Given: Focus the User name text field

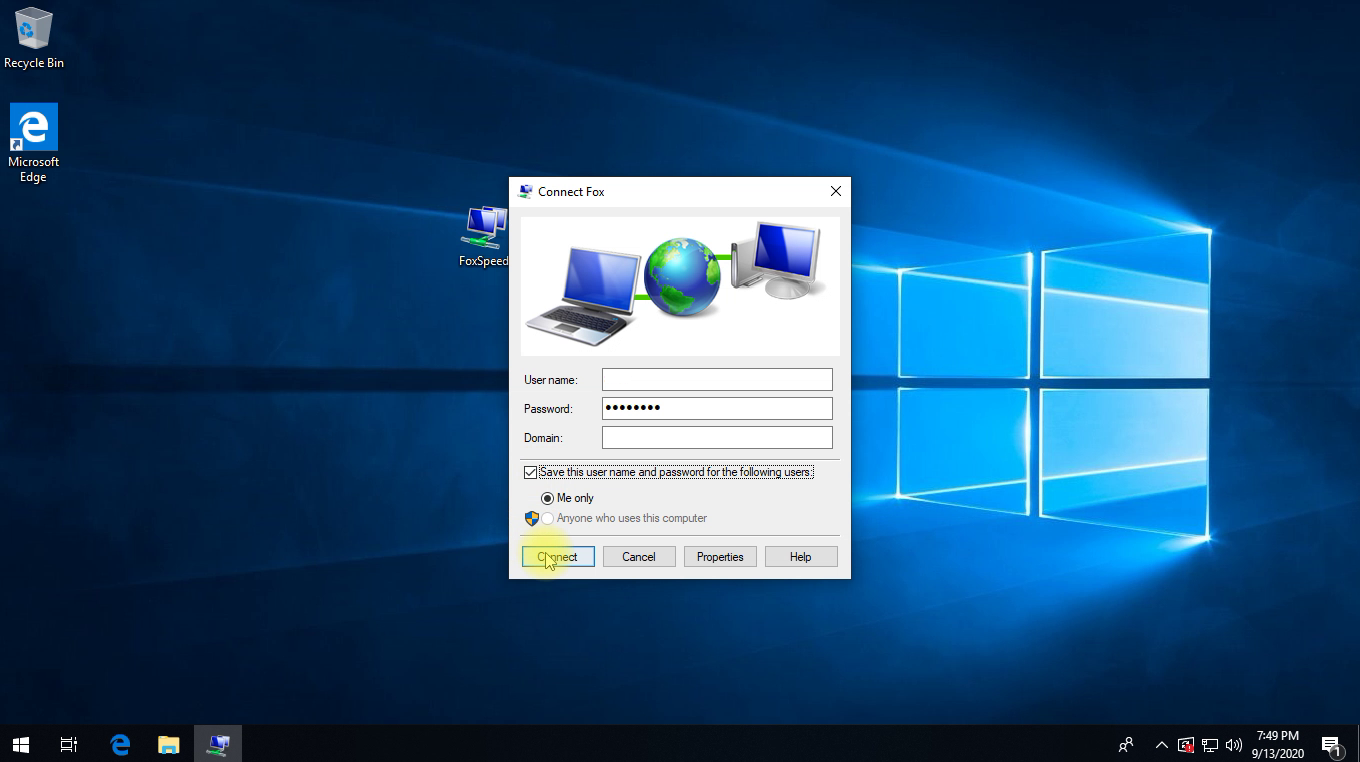Looking at the screenshot, I should (717, 380).
